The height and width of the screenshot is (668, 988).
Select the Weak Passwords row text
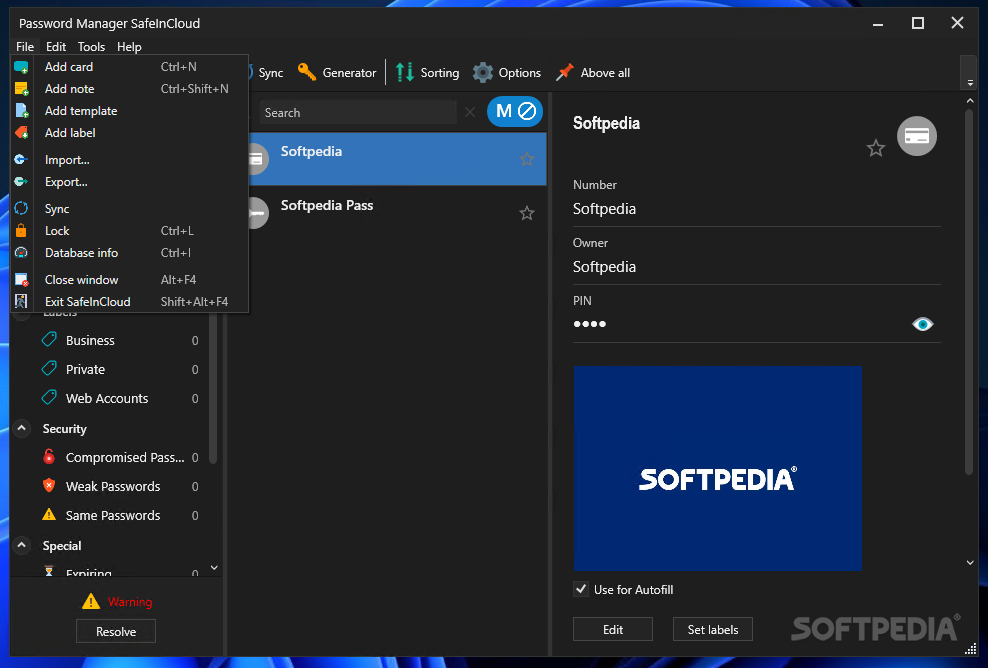tap(113, 487)
